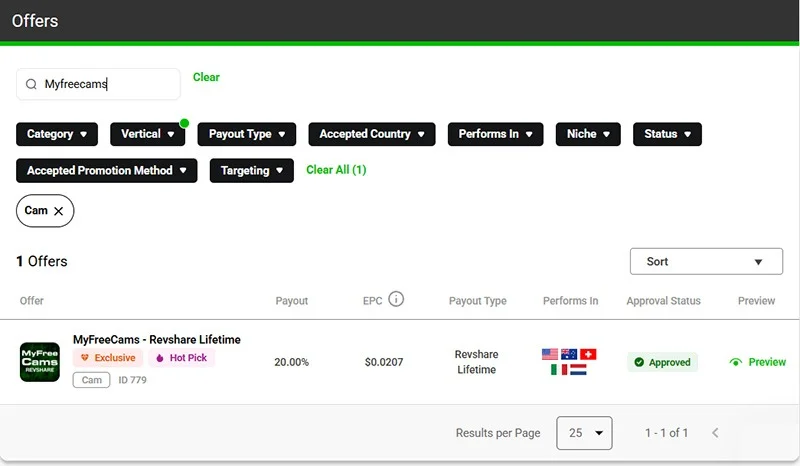Click the Italy flag icon
Screen dimensions: 800x466
[559, 370]
